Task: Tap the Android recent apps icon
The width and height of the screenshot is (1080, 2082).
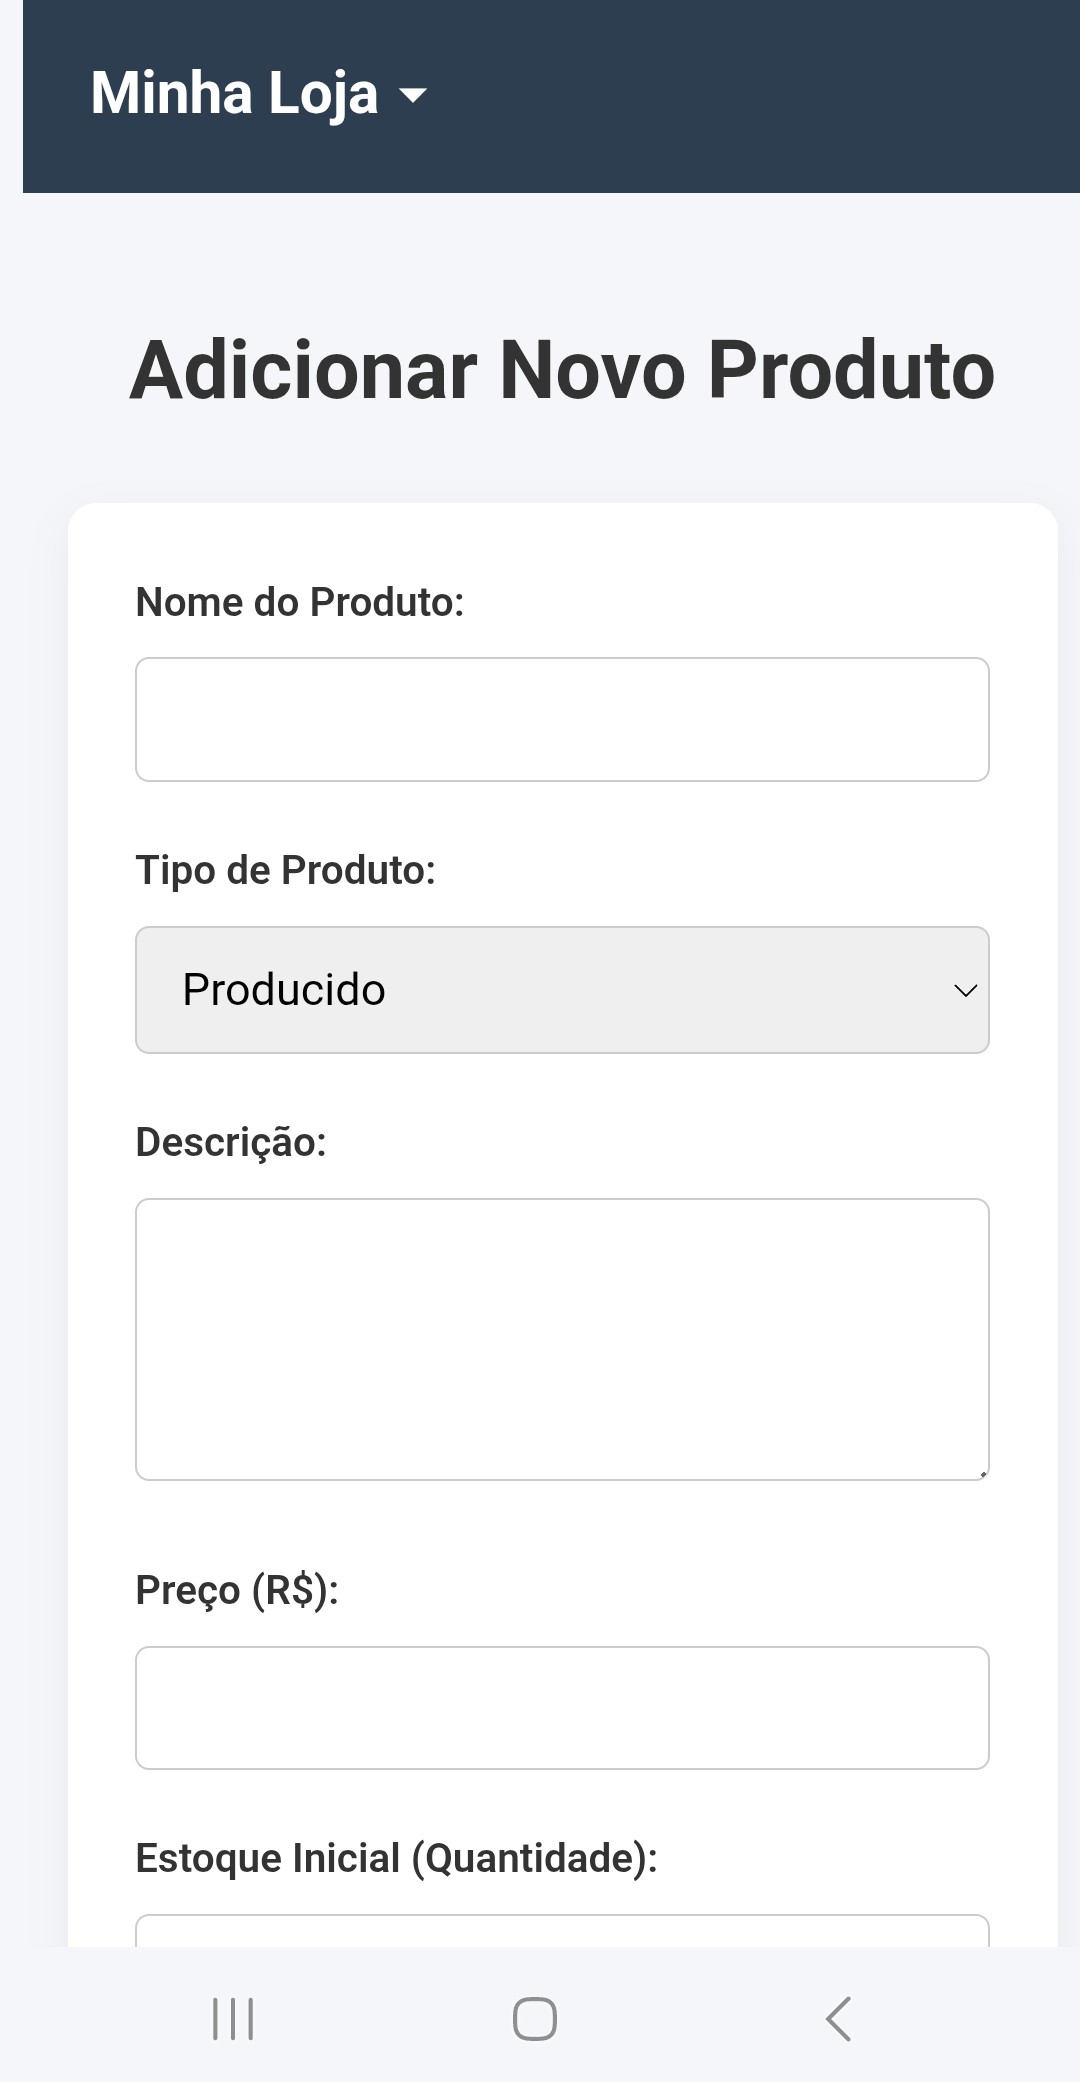Action: pos(233,2019)
